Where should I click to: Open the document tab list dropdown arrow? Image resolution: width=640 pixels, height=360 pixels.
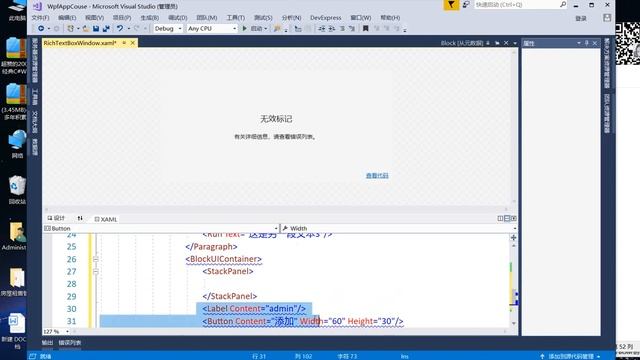point(515,43)
